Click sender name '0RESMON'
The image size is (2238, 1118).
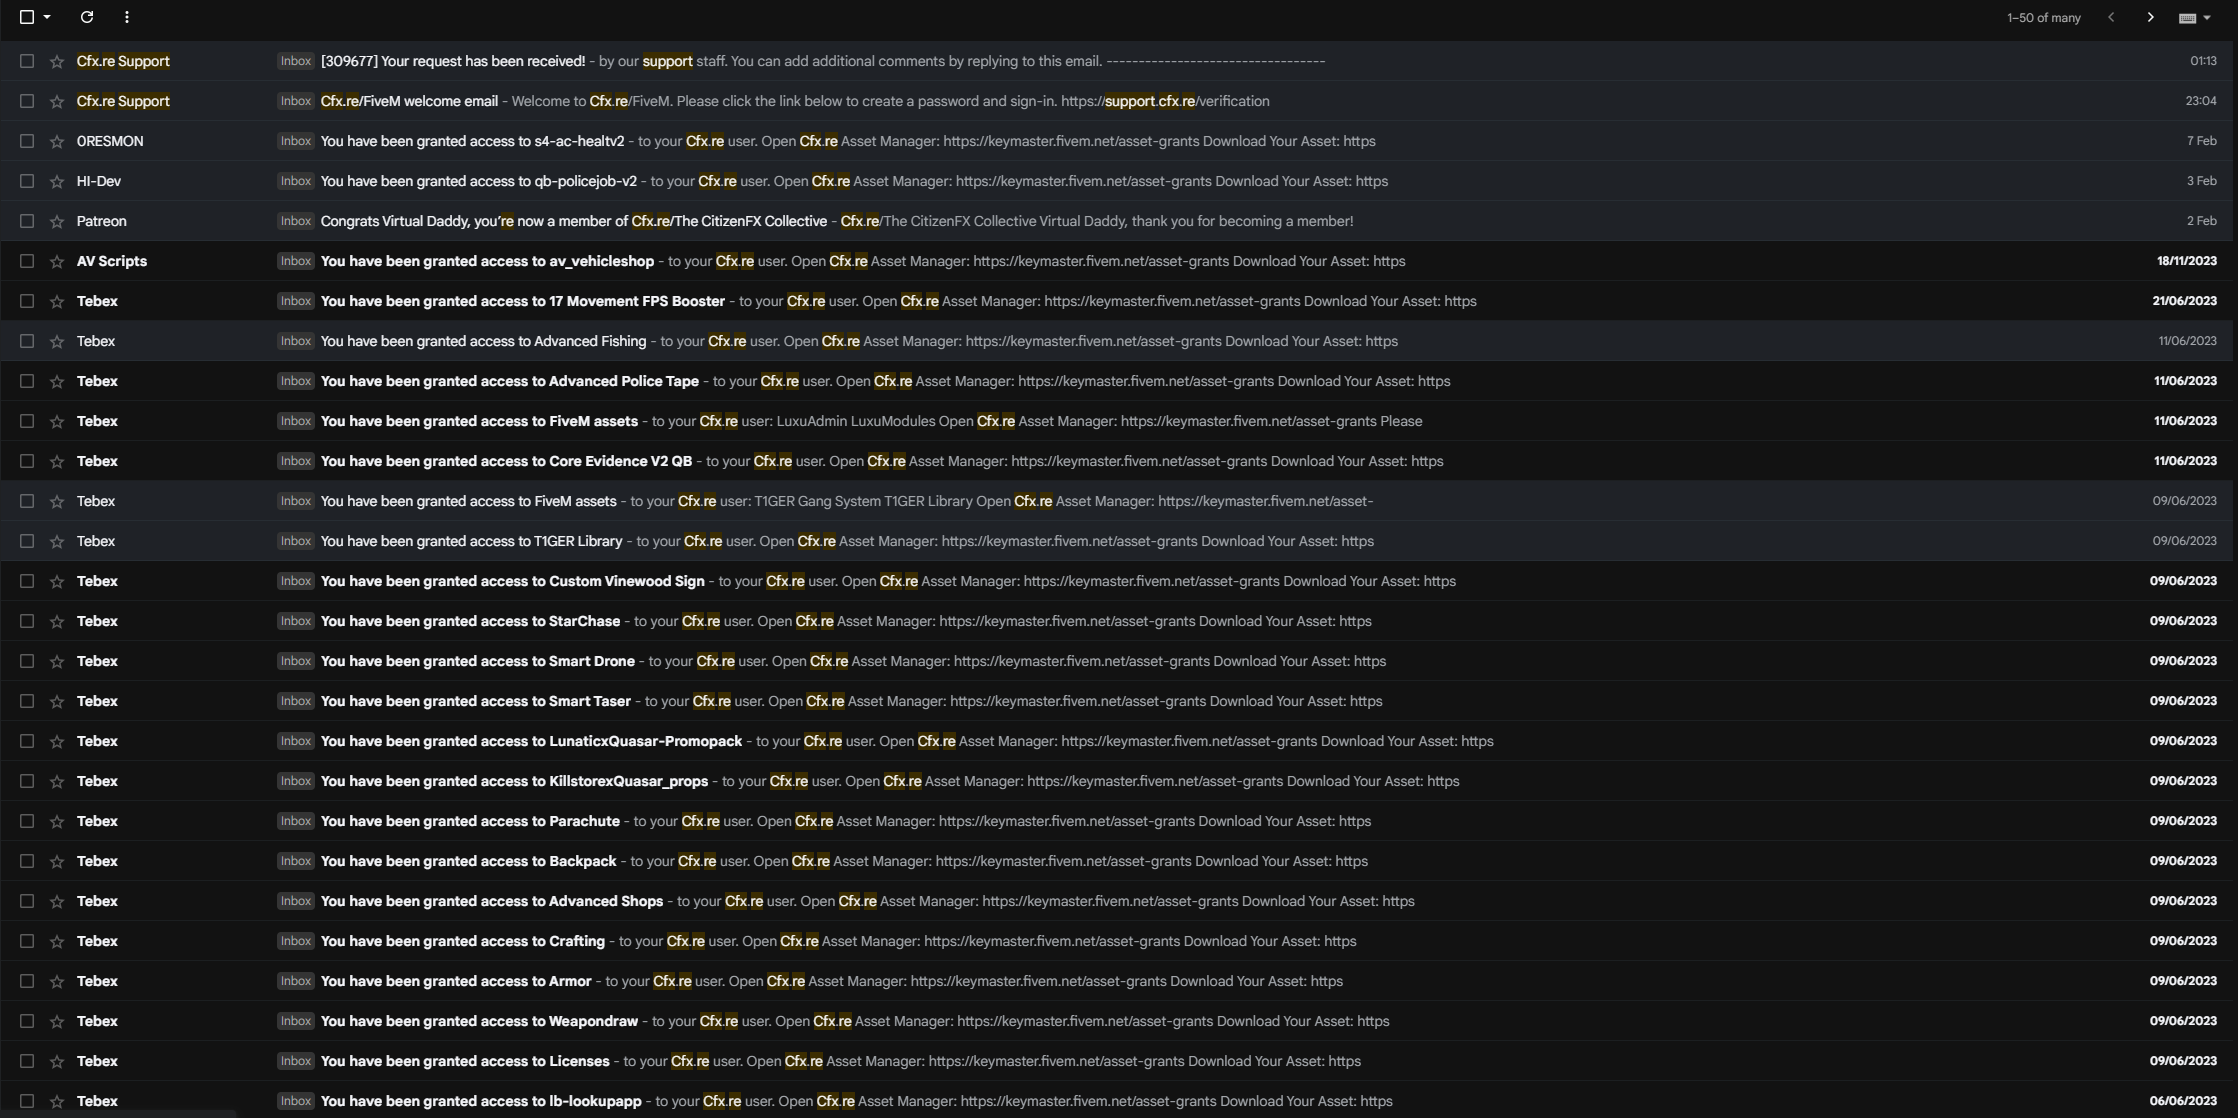pos(110,141)
